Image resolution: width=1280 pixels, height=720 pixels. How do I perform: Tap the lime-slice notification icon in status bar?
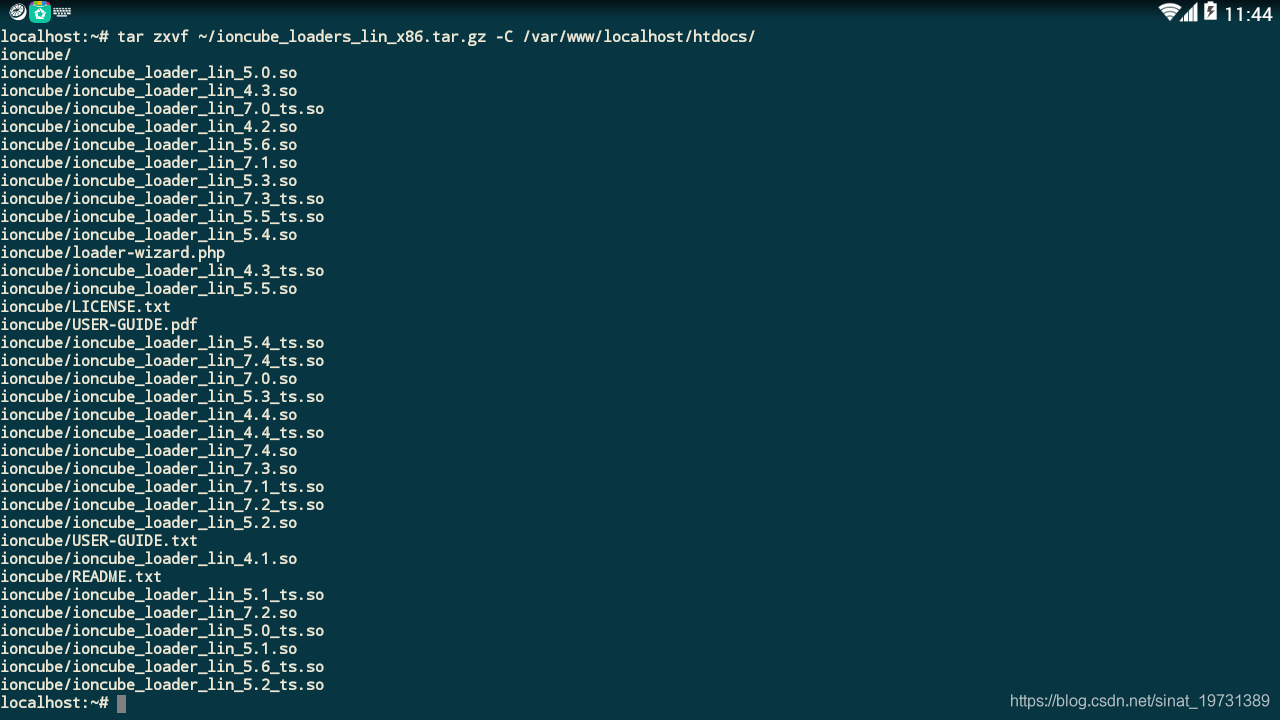pos(17,12)
